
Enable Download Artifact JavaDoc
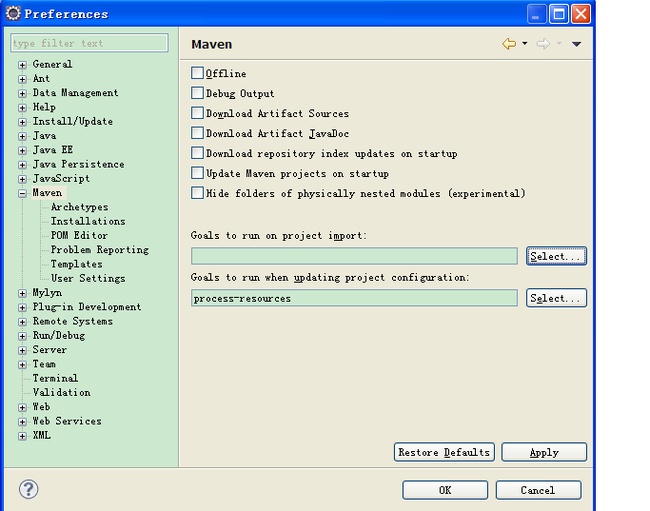coord(197,133)
